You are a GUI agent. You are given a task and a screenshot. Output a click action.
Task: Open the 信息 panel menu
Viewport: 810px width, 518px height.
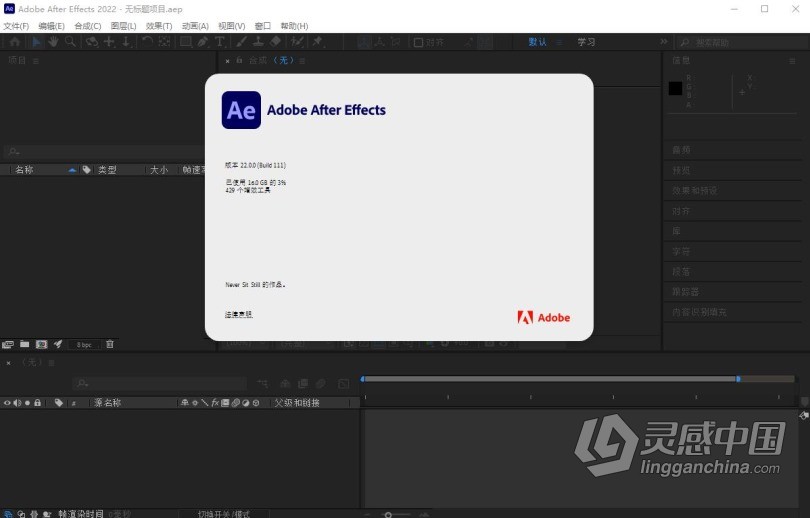(x=792, y=61)
